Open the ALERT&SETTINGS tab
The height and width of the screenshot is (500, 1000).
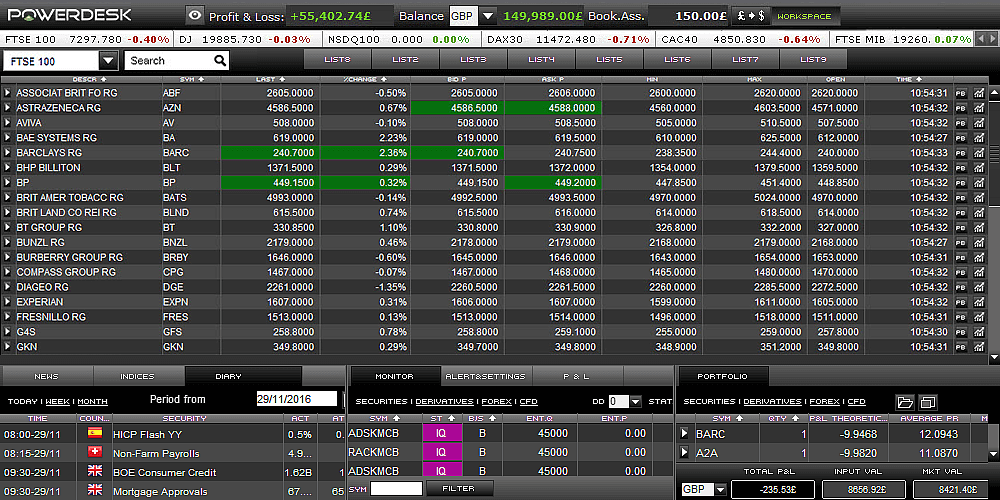[x=485, y=376]
